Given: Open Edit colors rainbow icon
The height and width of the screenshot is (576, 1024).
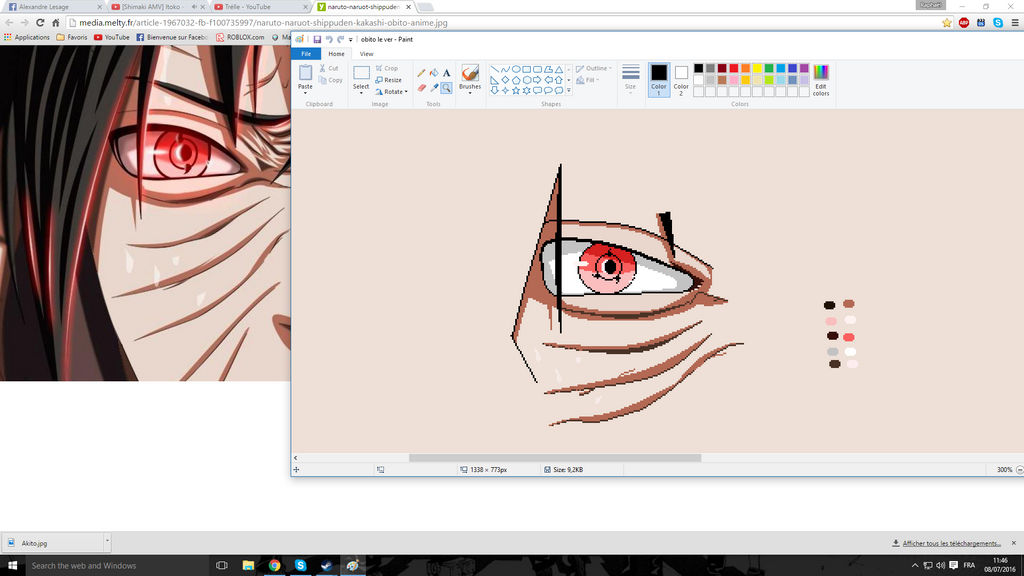Looking at the screenshot, I should pos(821,72).
